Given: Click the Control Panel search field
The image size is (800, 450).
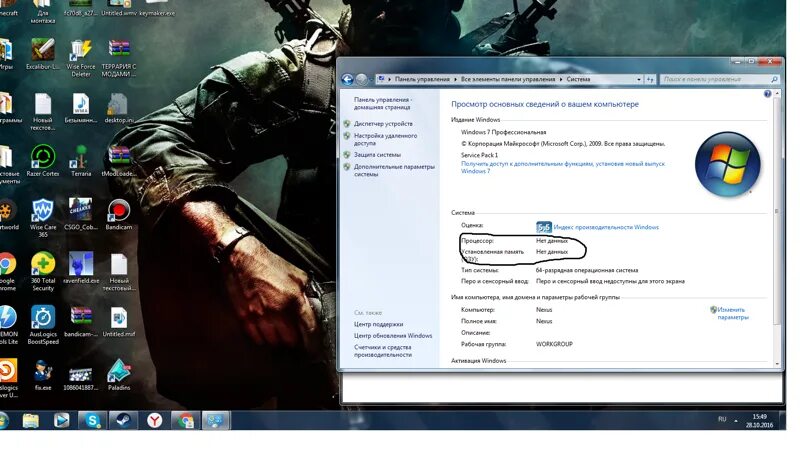Looking at the screenshot, I should [719, 80].
